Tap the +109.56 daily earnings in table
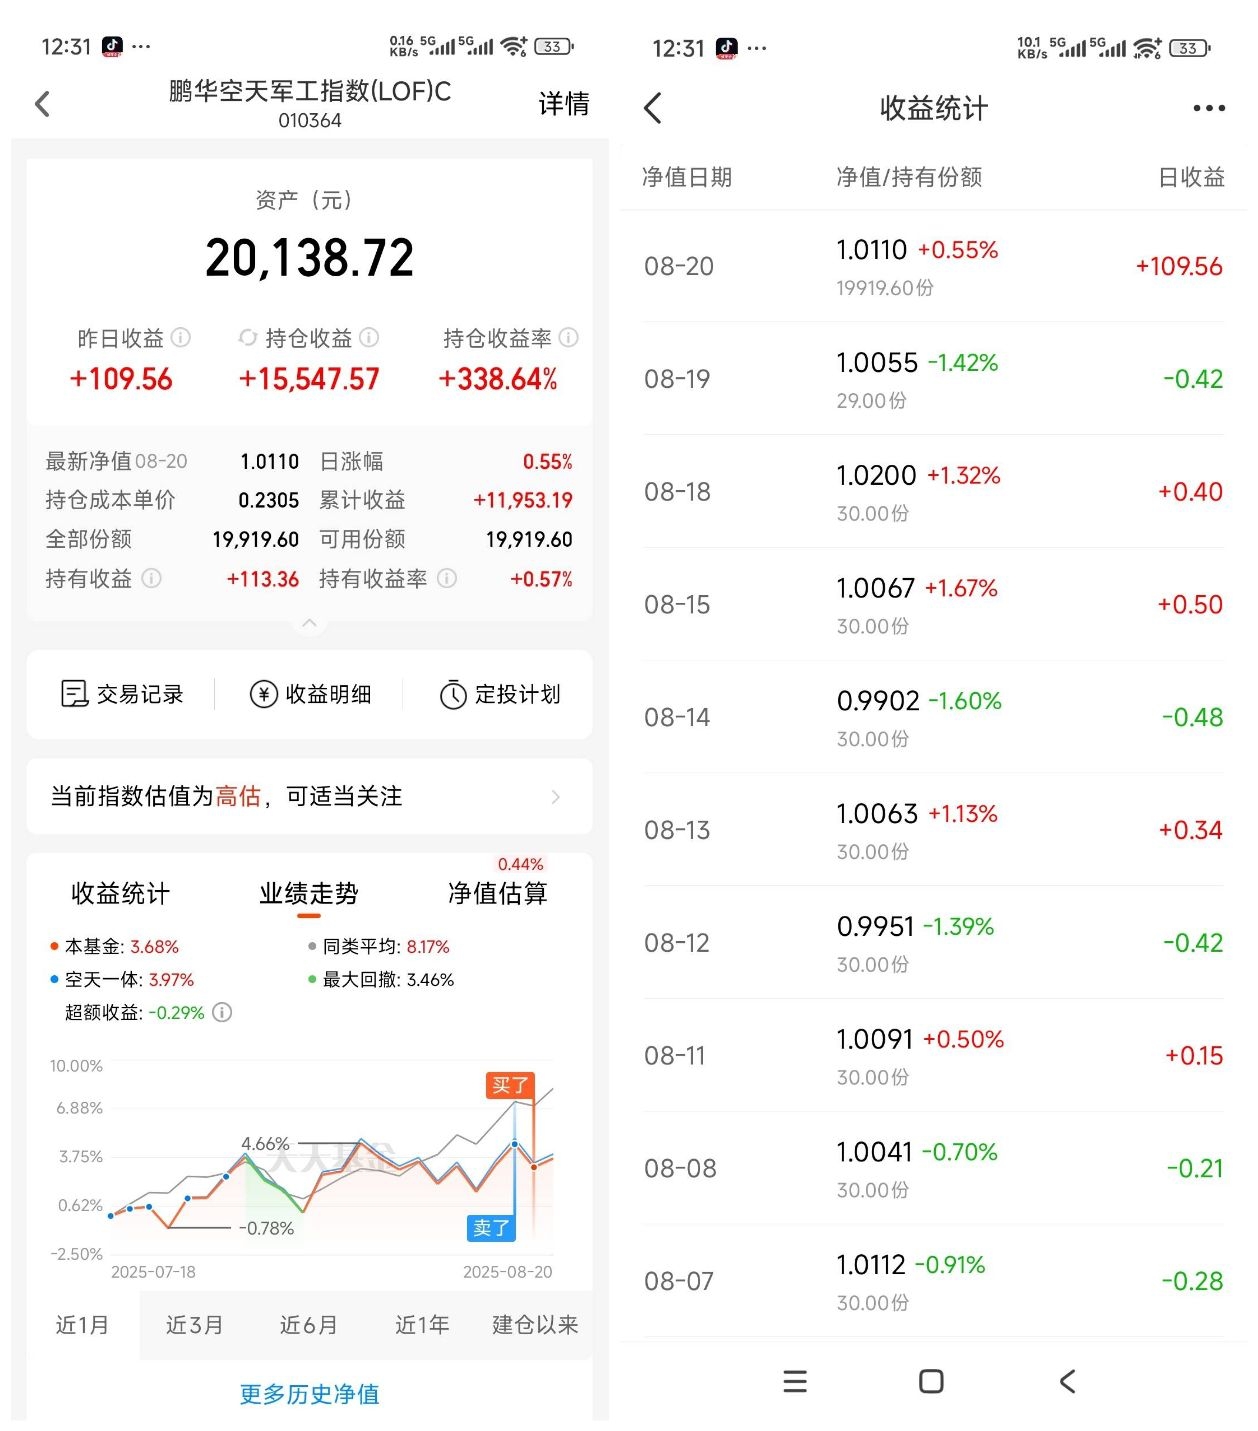 click(x=1179, y=267)
